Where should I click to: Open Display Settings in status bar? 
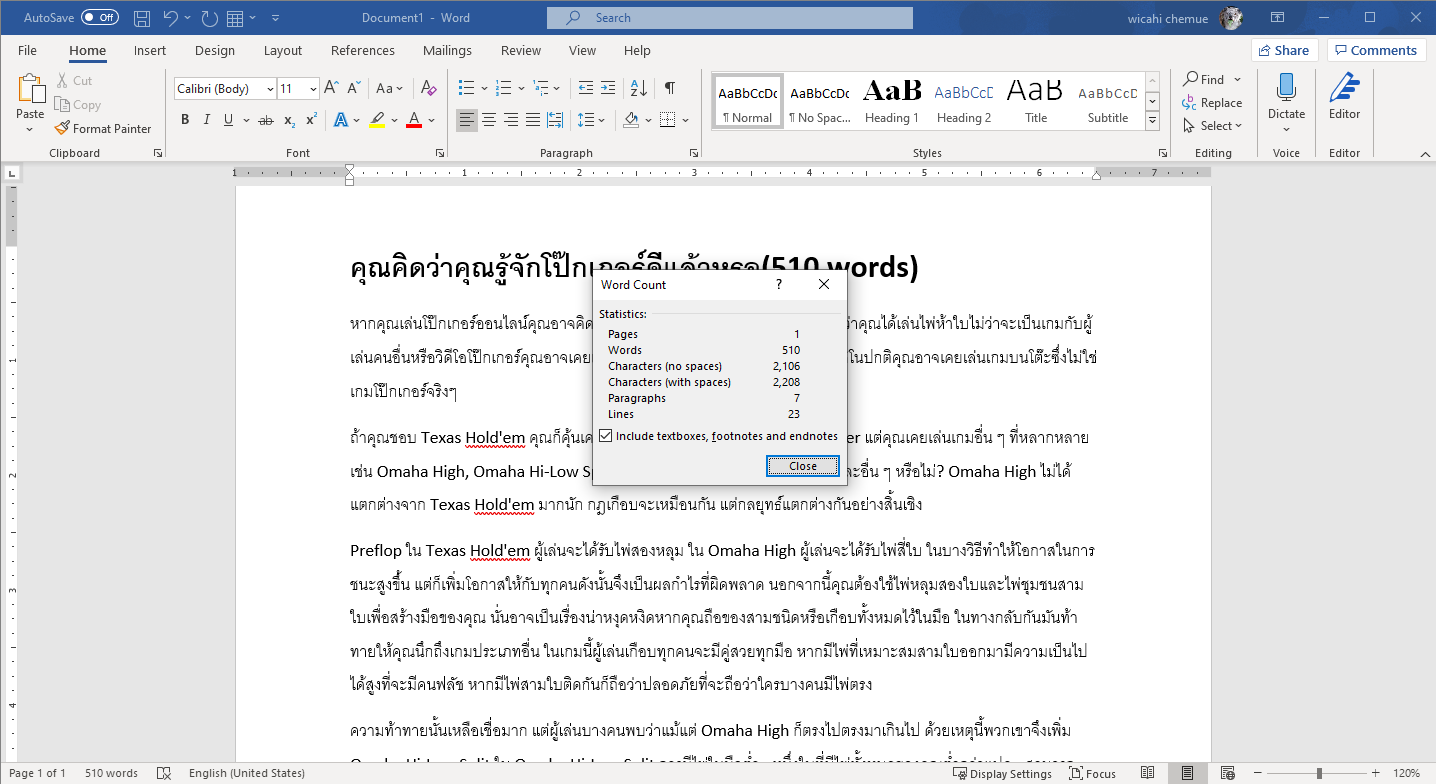click(1003, 774)
